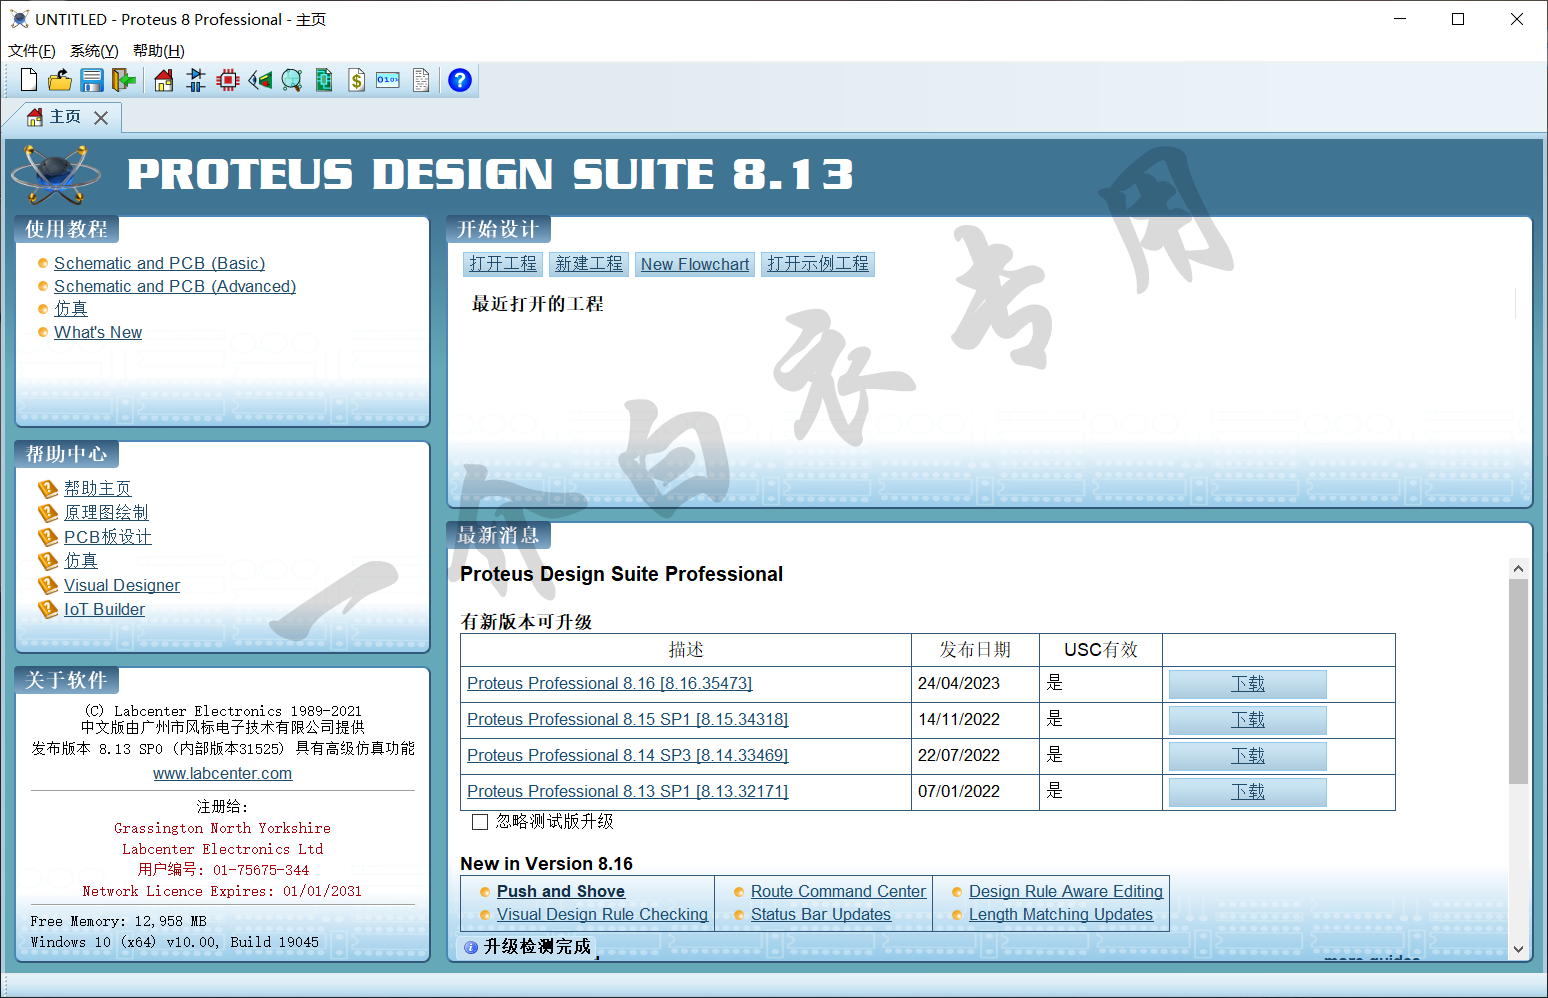
Task: Launch PCB Layout via red chip icon
Action: [x=228, y=80]
